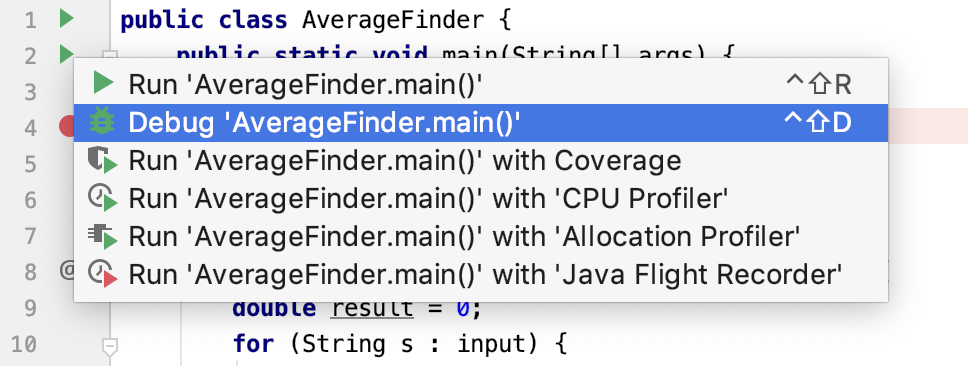
Task: Select Run with 'Allocation Profiler' entry
Action: [481, 236]
